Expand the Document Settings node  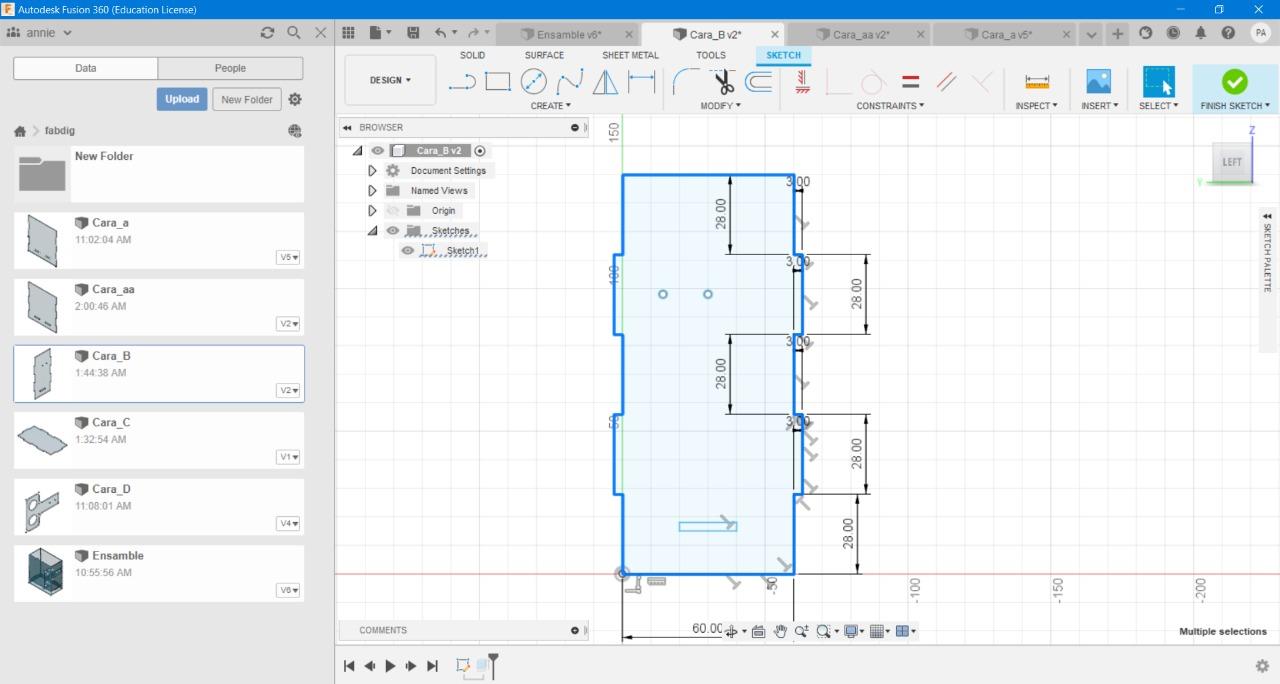pyautogui.click(x=372, y=171)
